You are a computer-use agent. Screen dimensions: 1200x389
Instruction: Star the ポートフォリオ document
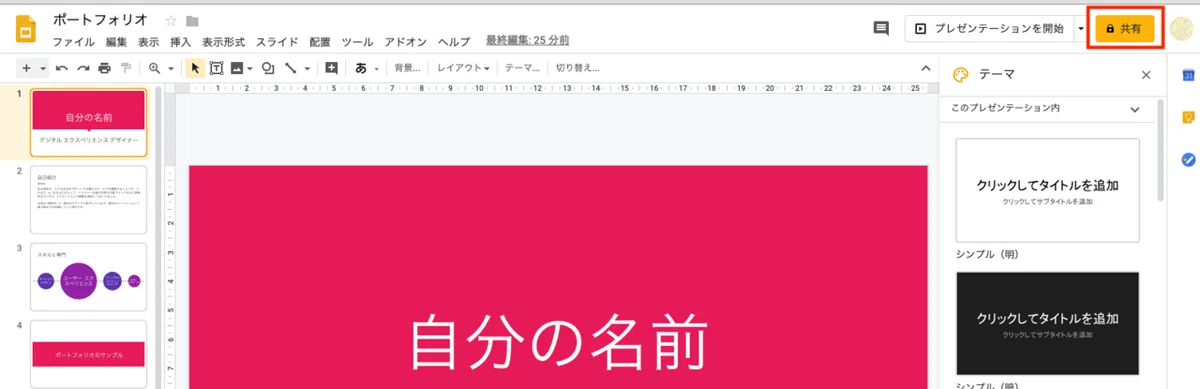171,21
